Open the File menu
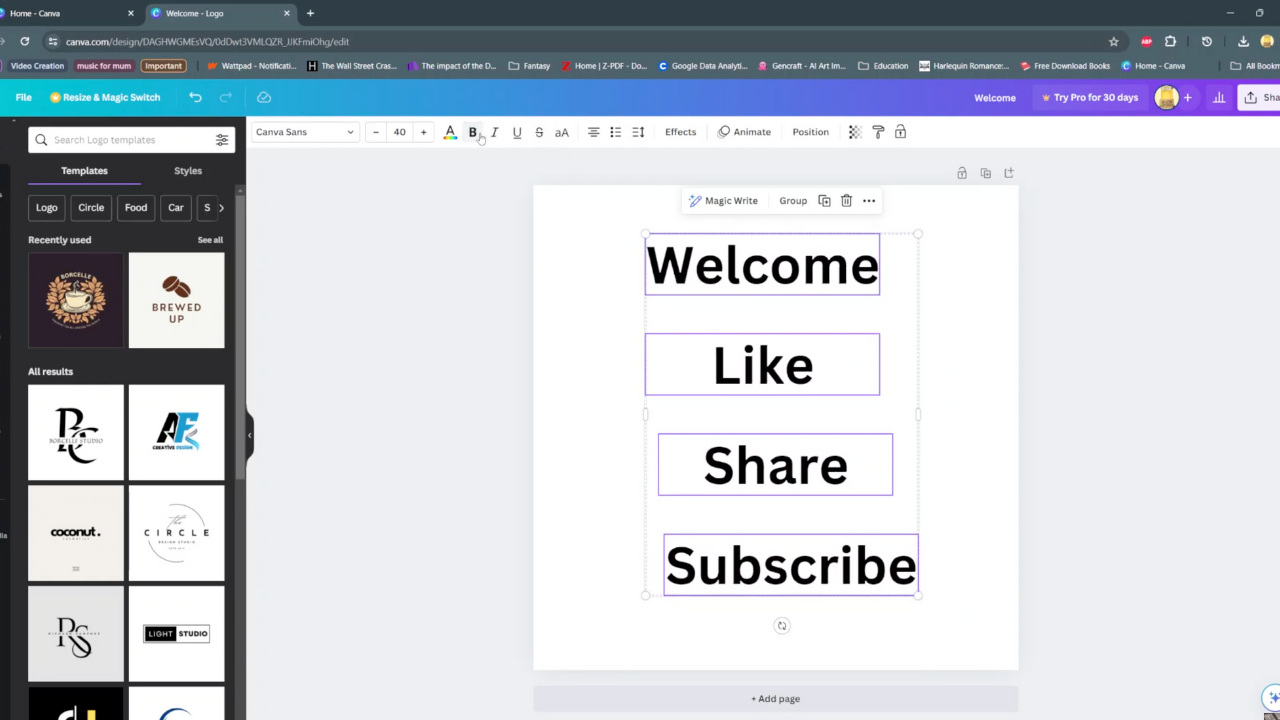The width and height of the screenshot is (1280, 720). tap(24, 97)
